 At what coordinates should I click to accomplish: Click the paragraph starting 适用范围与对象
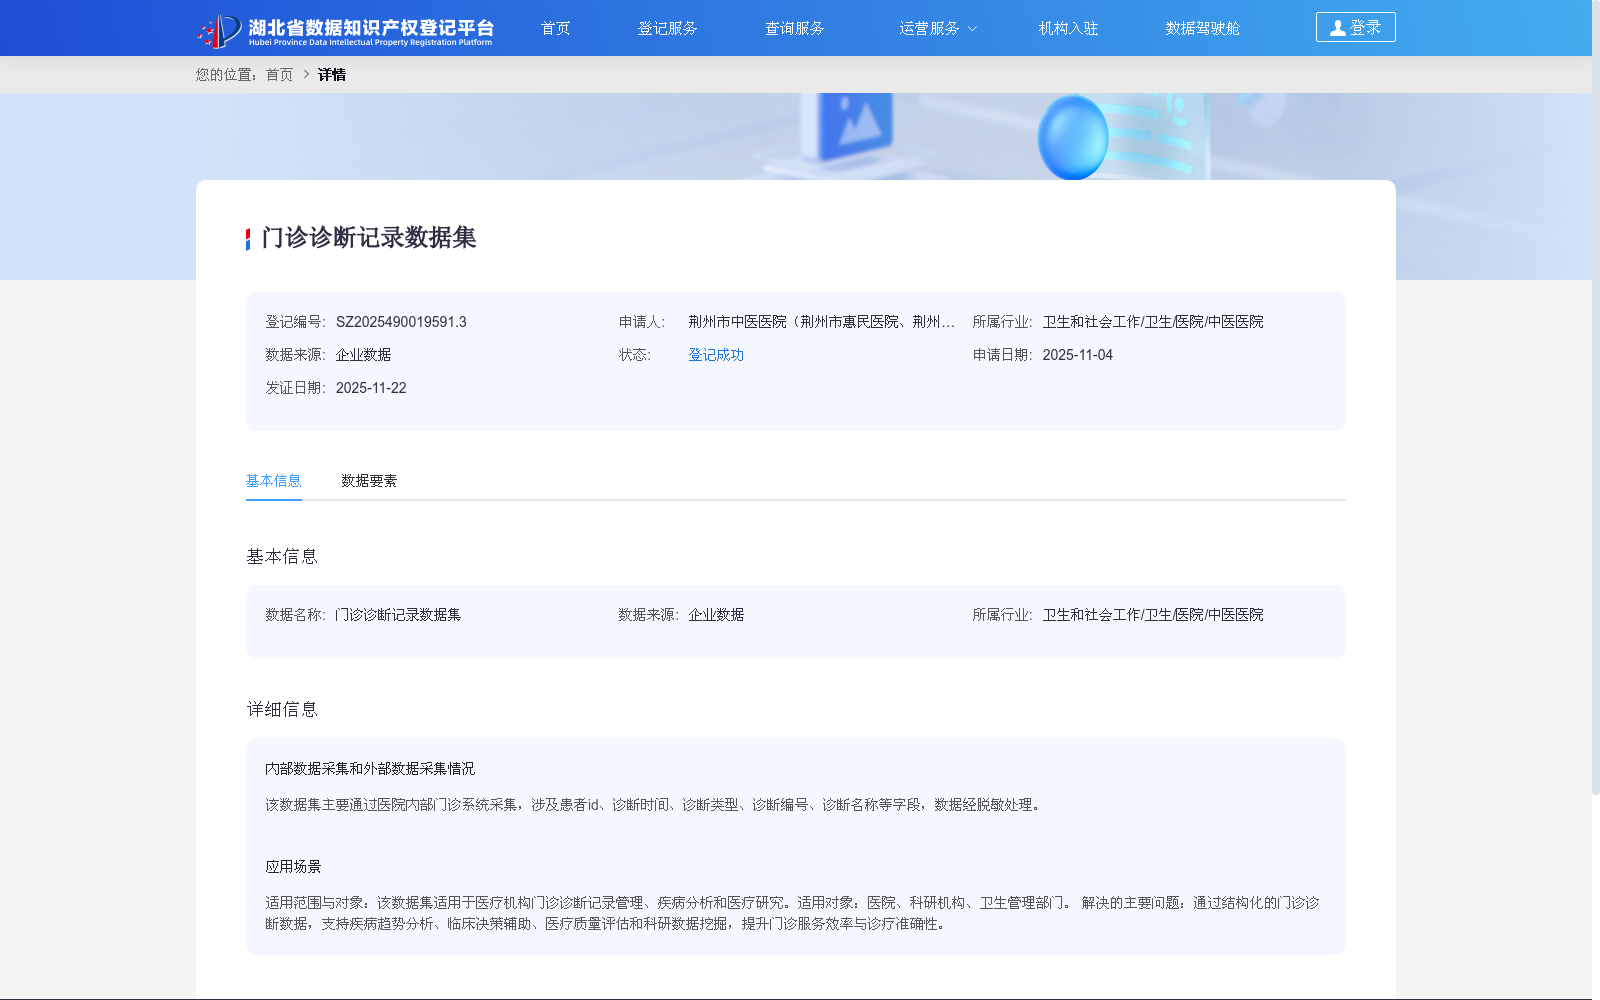tap(792, 913)
